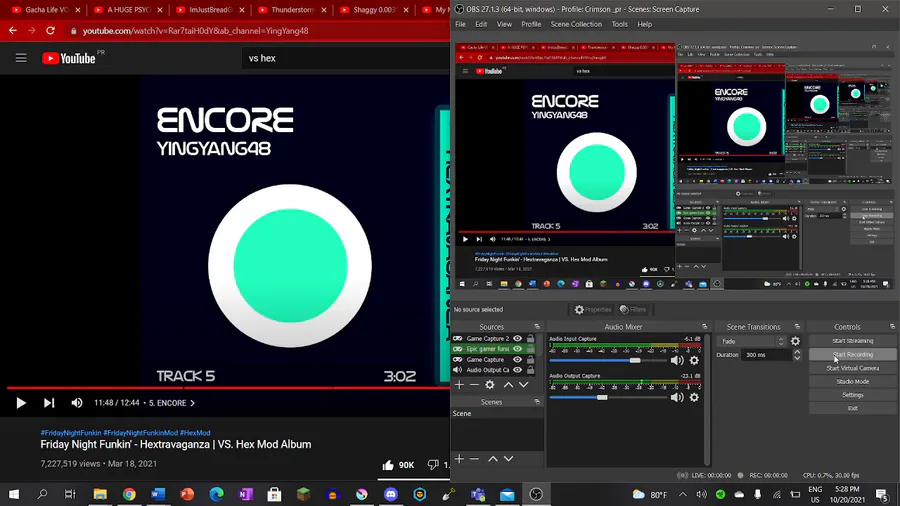Lock the Game Capture 2 source
This screenshot has width=900, height=506.
530,338
